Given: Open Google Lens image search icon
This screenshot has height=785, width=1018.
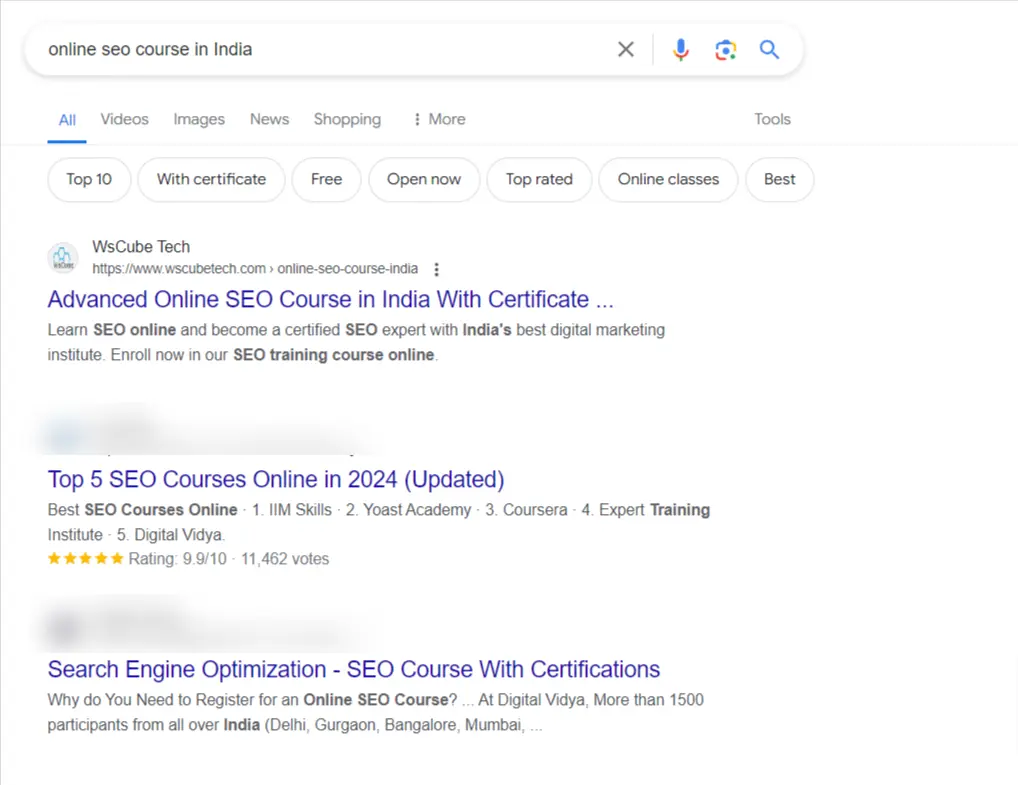Looking at the screenshot, I should tap(725, 50).
